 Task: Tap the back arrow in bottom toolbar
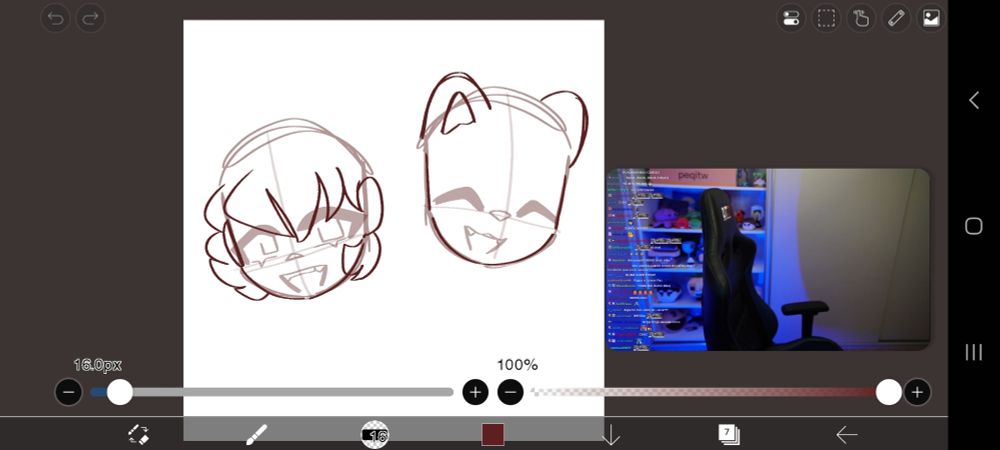pyautogui.click(x=847, y=435)
